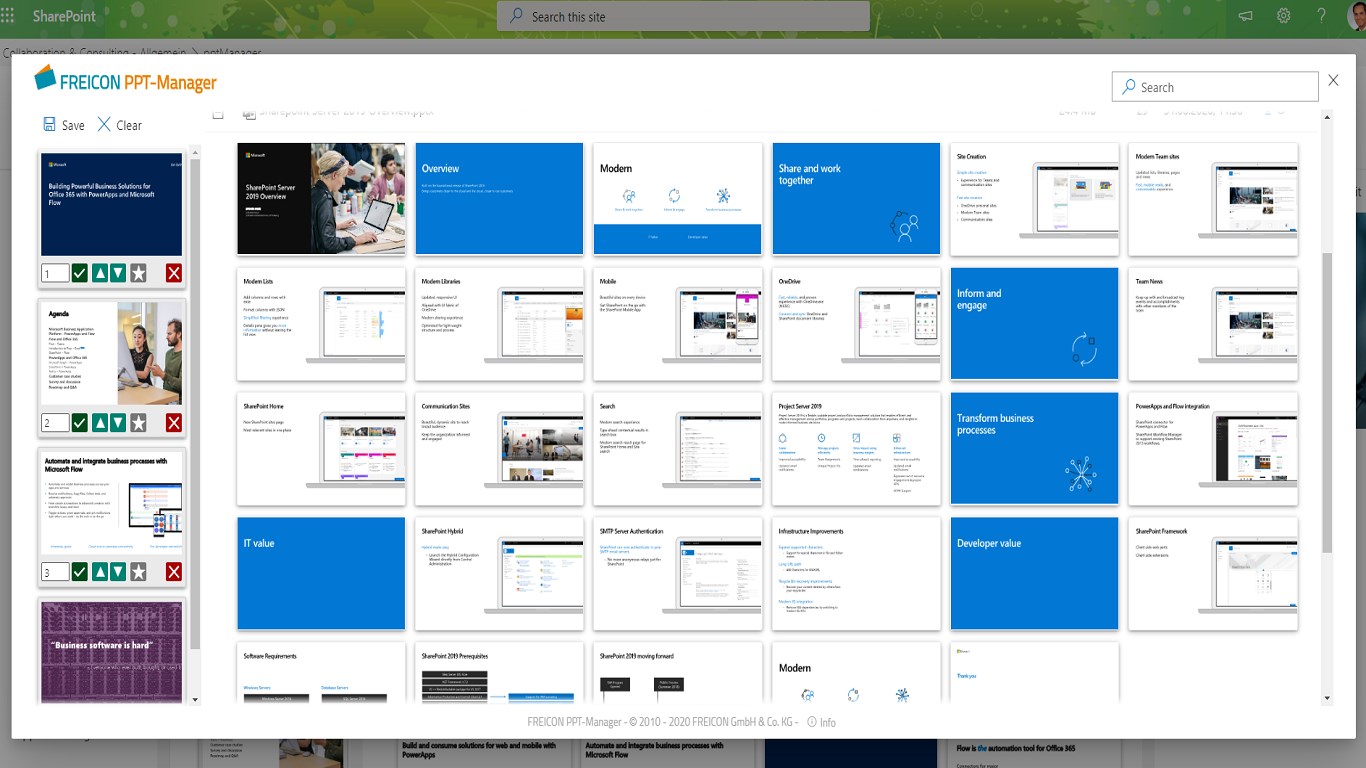This screenshot has height=768, width=1366.
Task: Mark selected slide 1 as favorite
Action: (138, 273)
